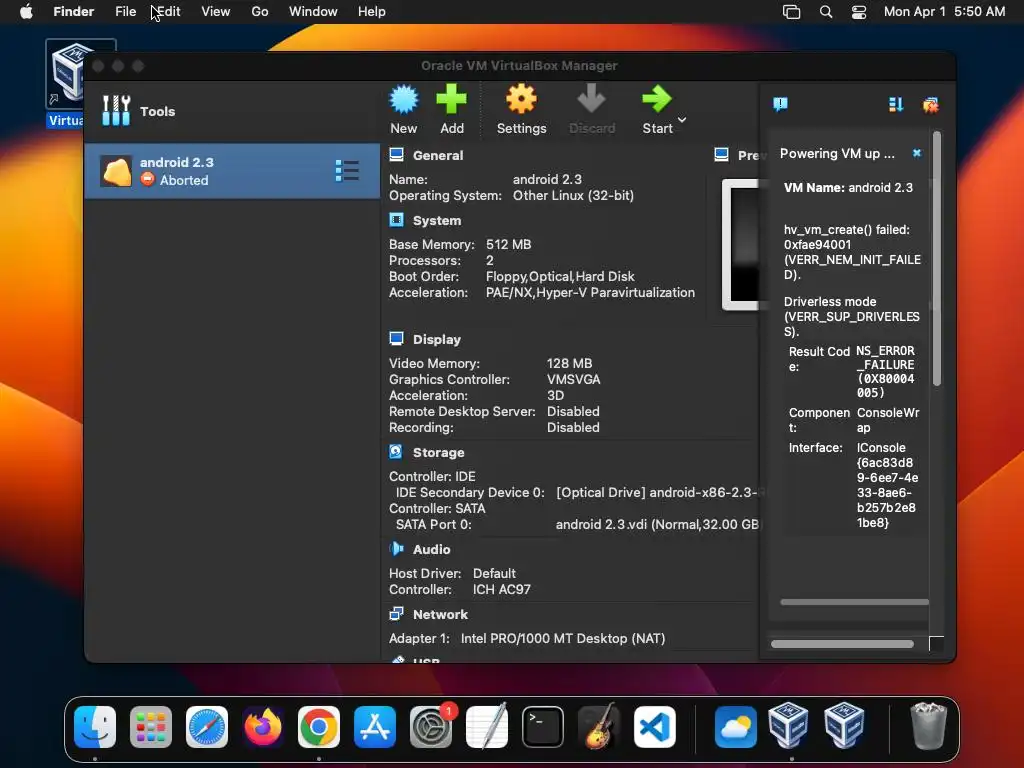The width and height of the screenshot is (1024, 768).
Task: Open GarageBand from the Dock
Action: click(x=599, y=726)
